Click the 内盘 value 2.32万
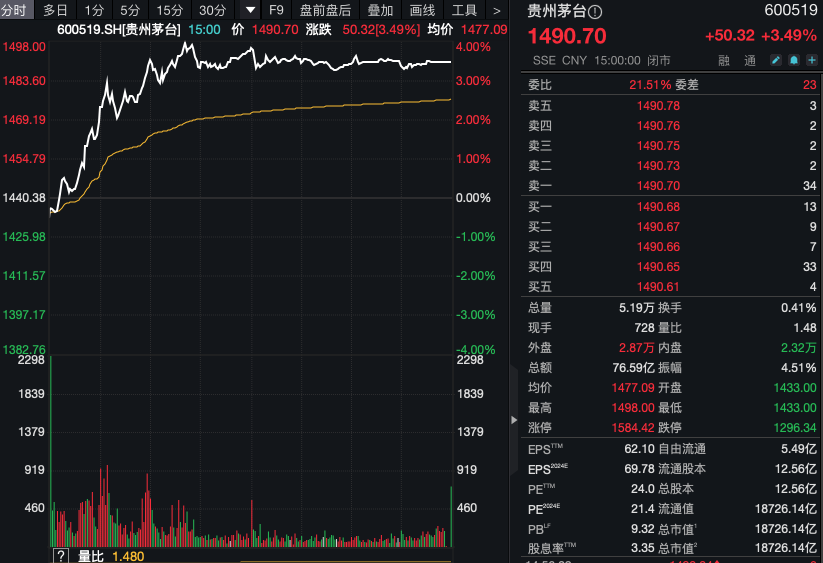This screenshot has height=563, width=823. [798, 347]
